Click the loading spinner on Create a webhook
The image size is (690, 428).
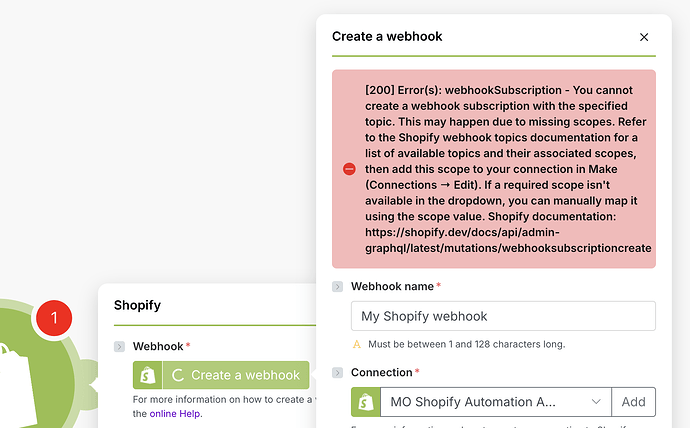[x=178, y=375]
